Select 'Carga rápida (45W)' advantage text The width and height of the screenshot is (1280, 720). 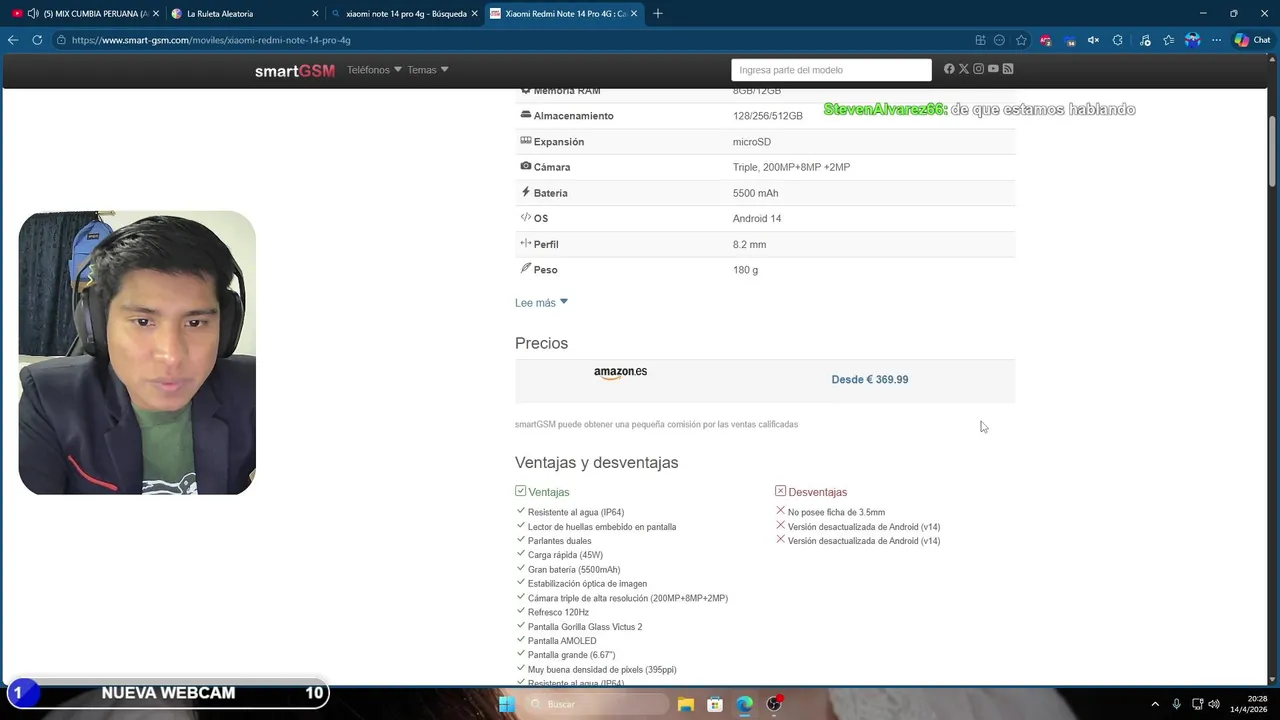point(565,555)
